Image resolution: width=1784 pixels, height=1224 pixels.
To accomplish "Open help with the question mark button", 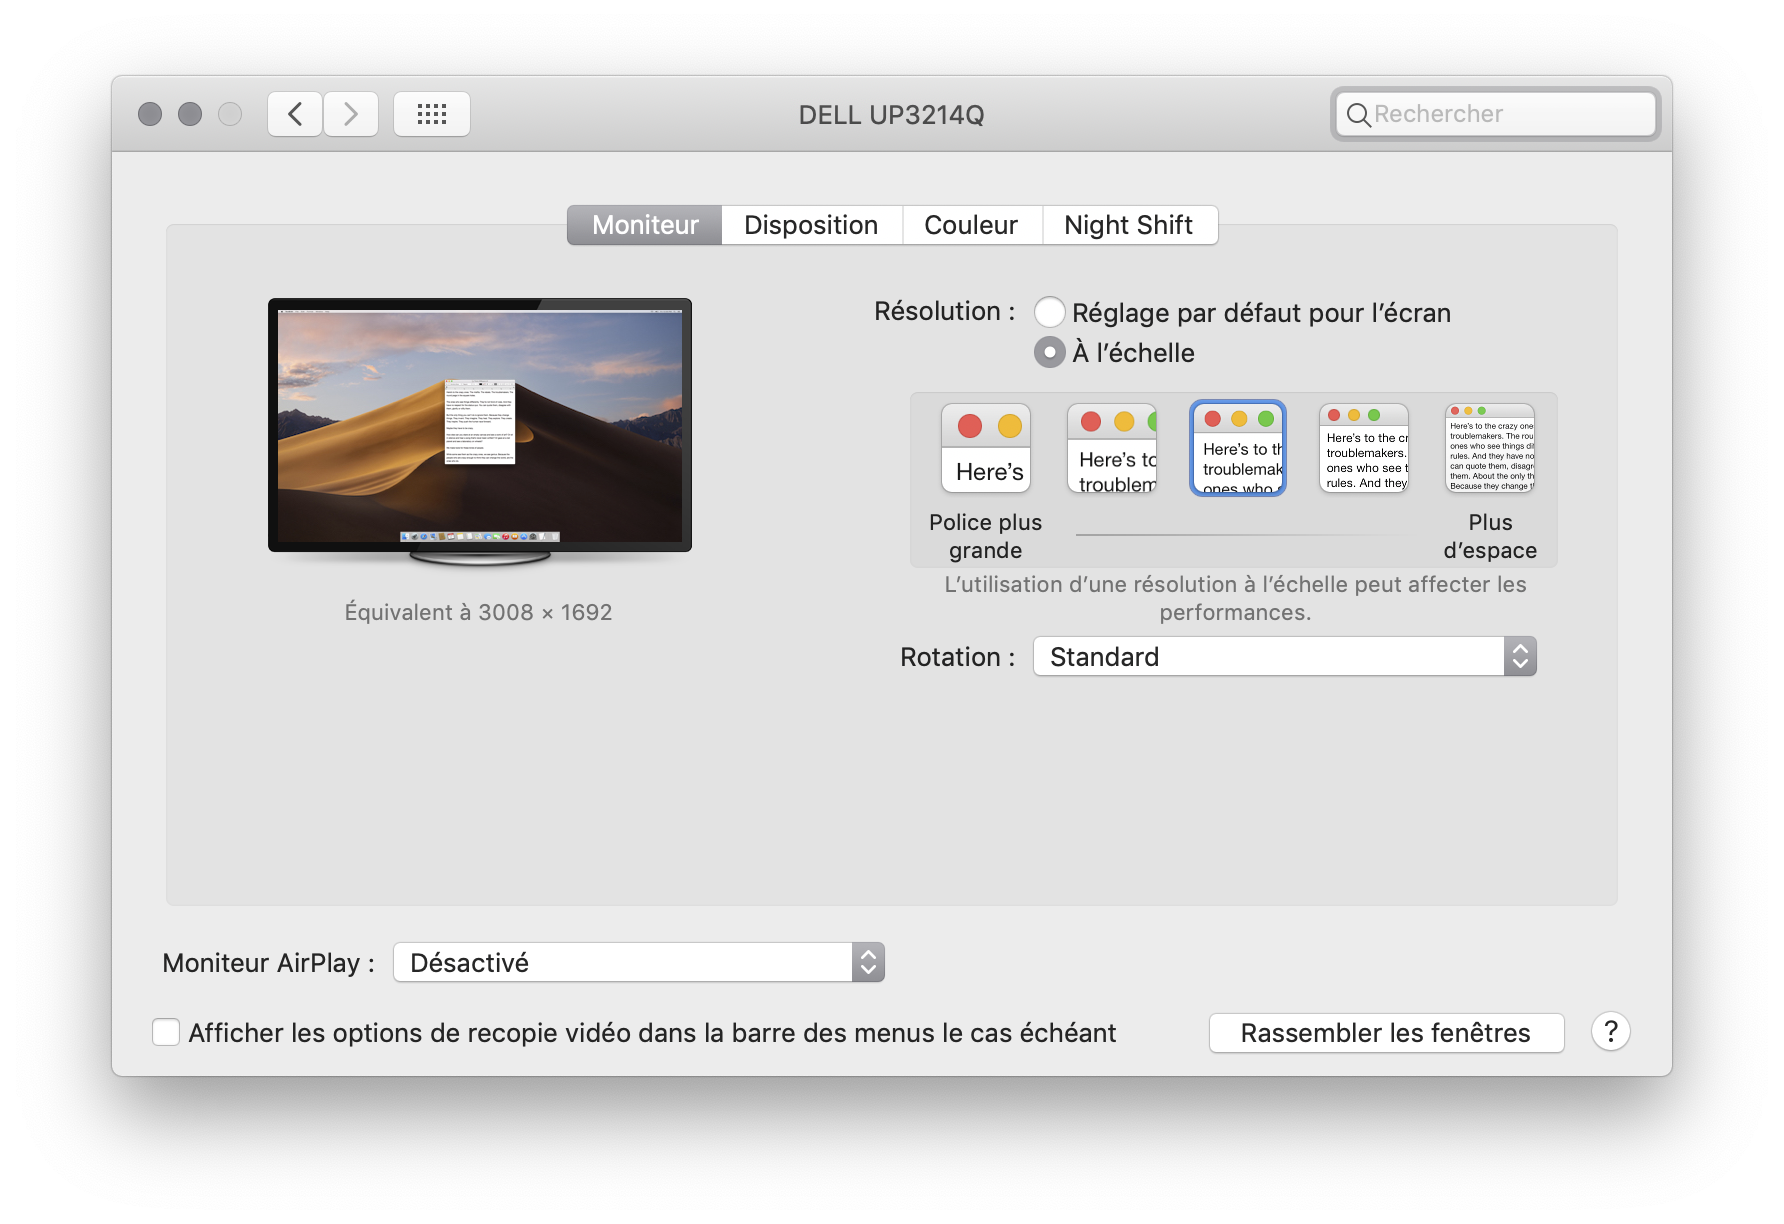I will click(1611, 1032).
